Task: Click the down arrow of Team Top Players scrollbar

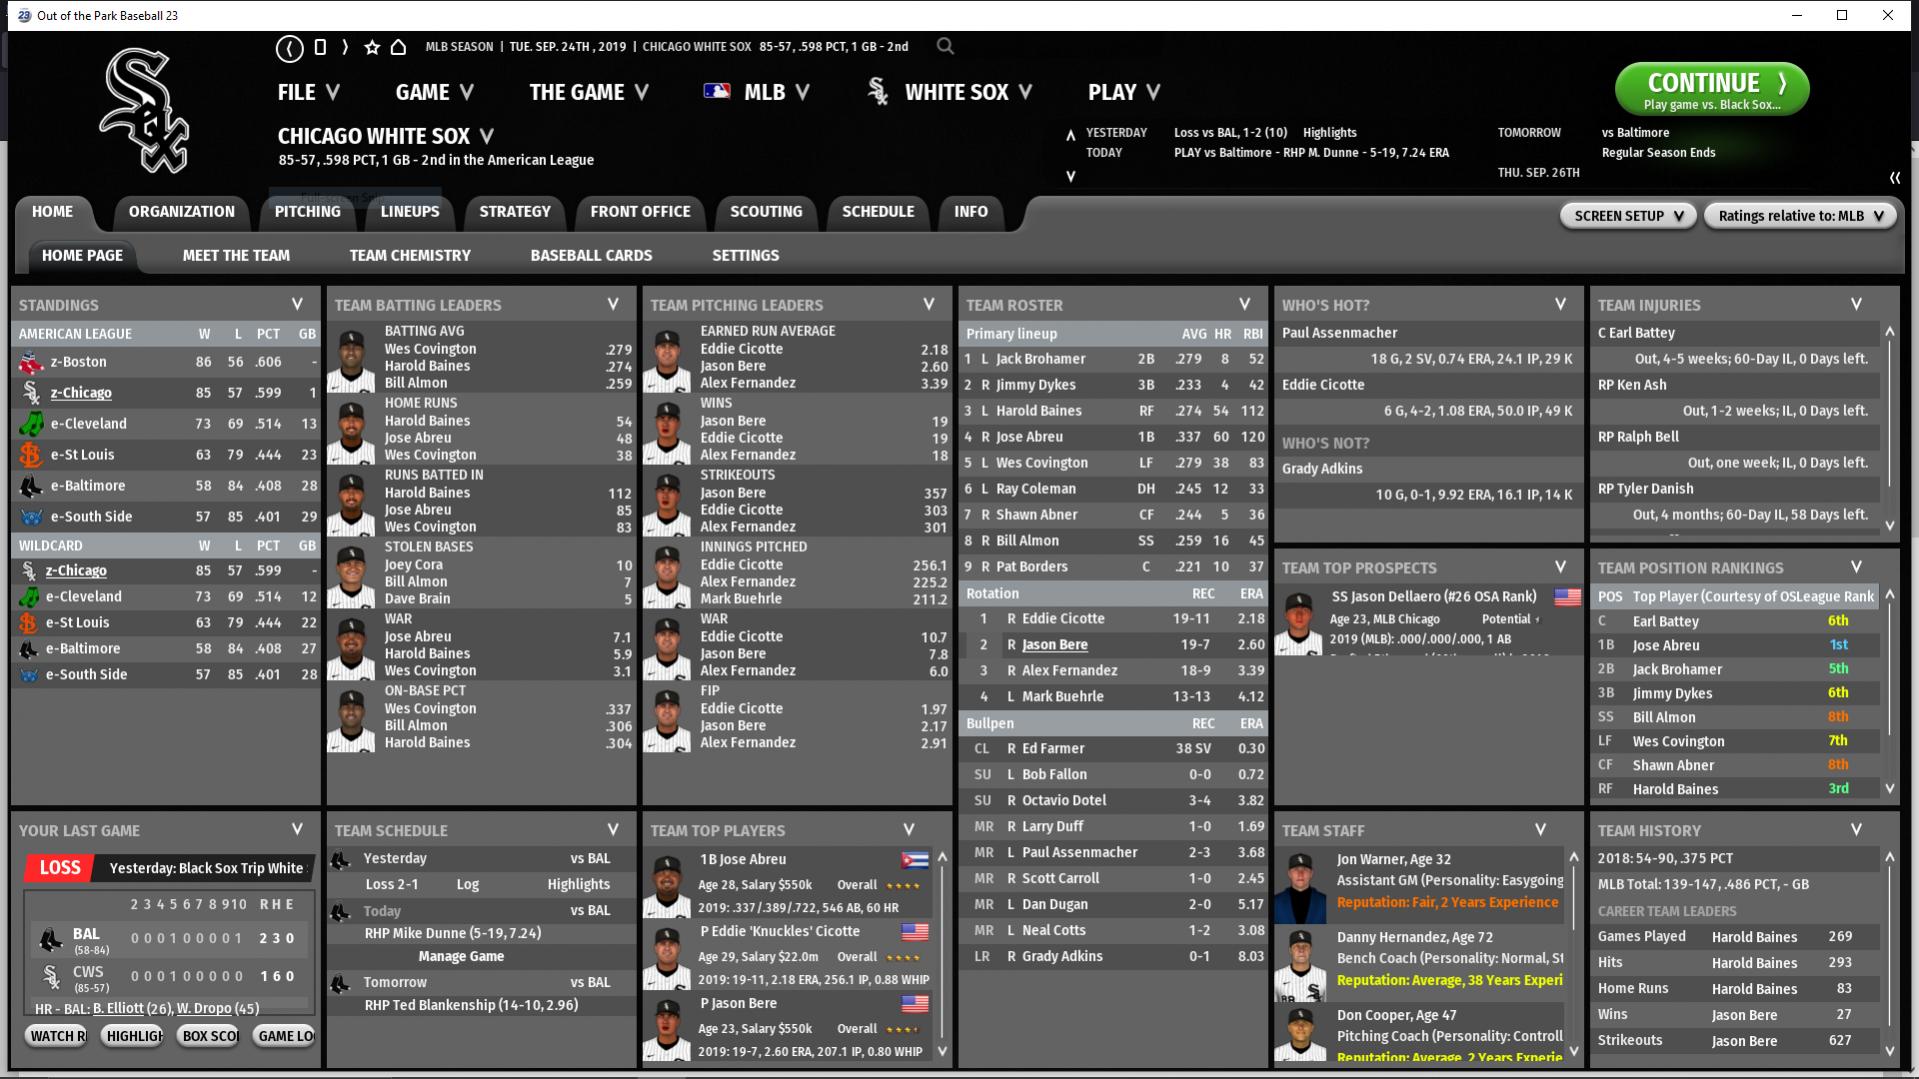Action: coord(942,1051)
